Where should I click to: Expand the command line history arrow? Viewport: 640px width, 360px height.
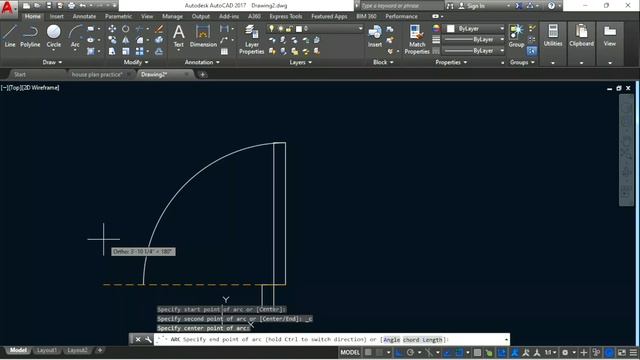pyautogui.click(x=507, y=339)
